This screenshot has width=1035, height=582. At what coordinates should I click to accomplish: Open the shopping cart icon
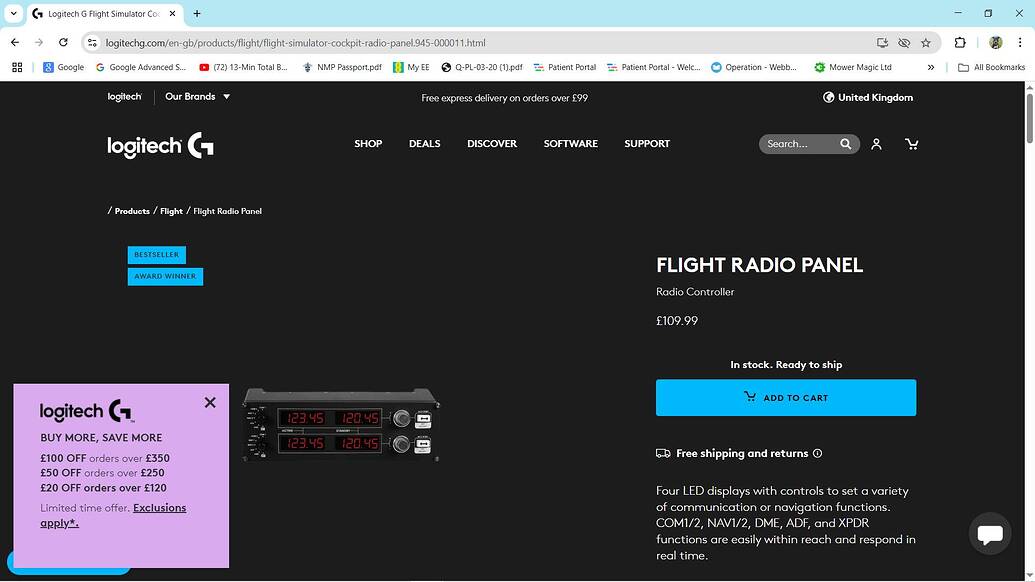(x=911, y=143)
